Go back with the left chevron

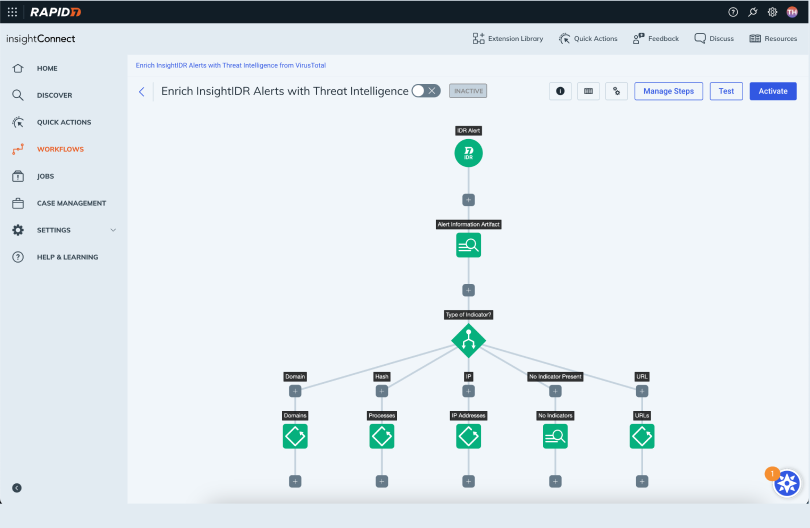(x=142, y=91)
